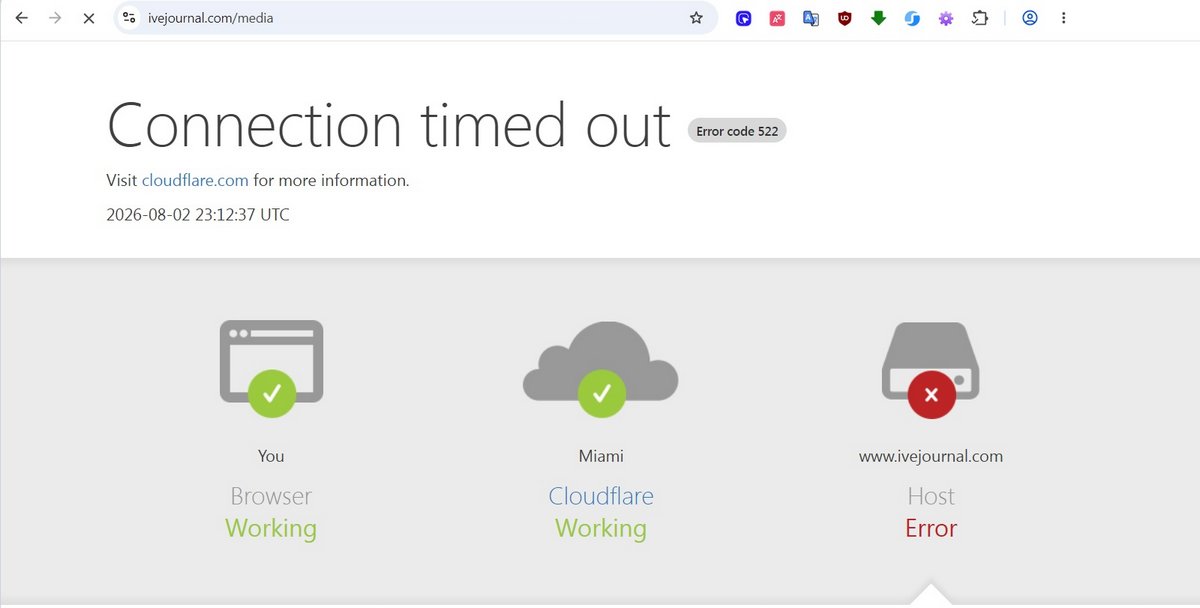
Task: Open the Extensions puzzle piece menu
Action: [980, 18]
